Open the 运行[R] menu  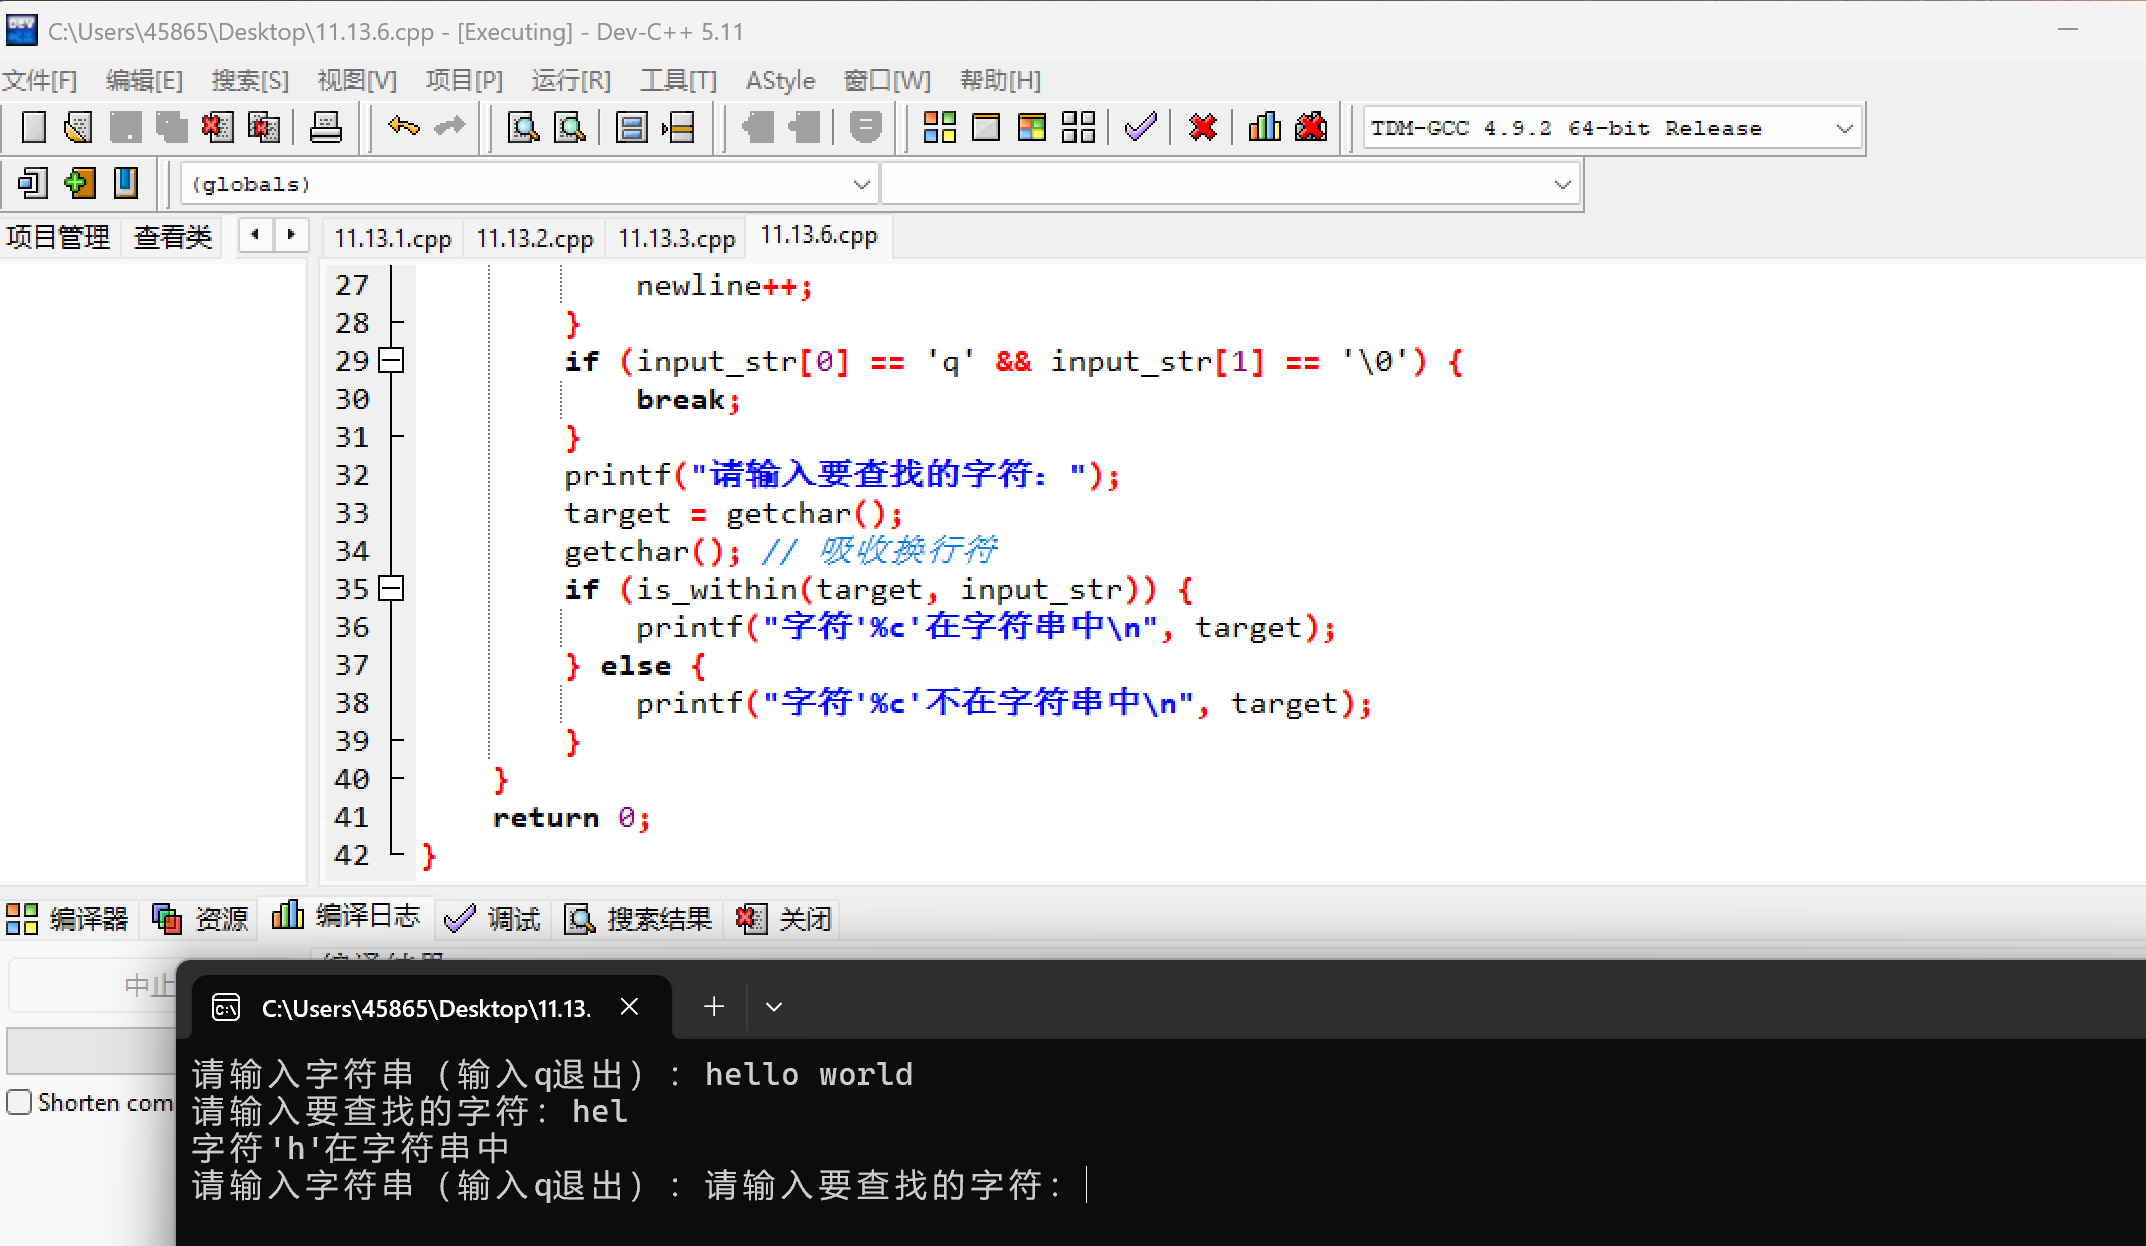coord(570,81)
